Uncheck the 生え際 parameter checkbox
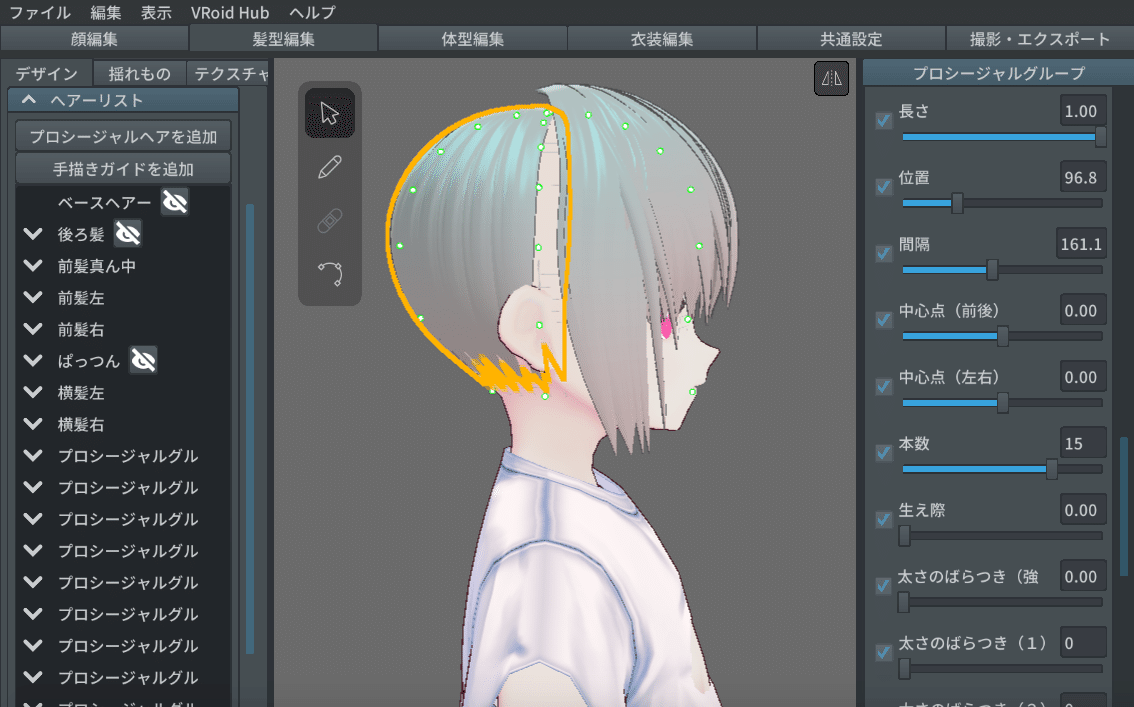The width and height of the screenshot is (1134, 707). click(884, 519)
